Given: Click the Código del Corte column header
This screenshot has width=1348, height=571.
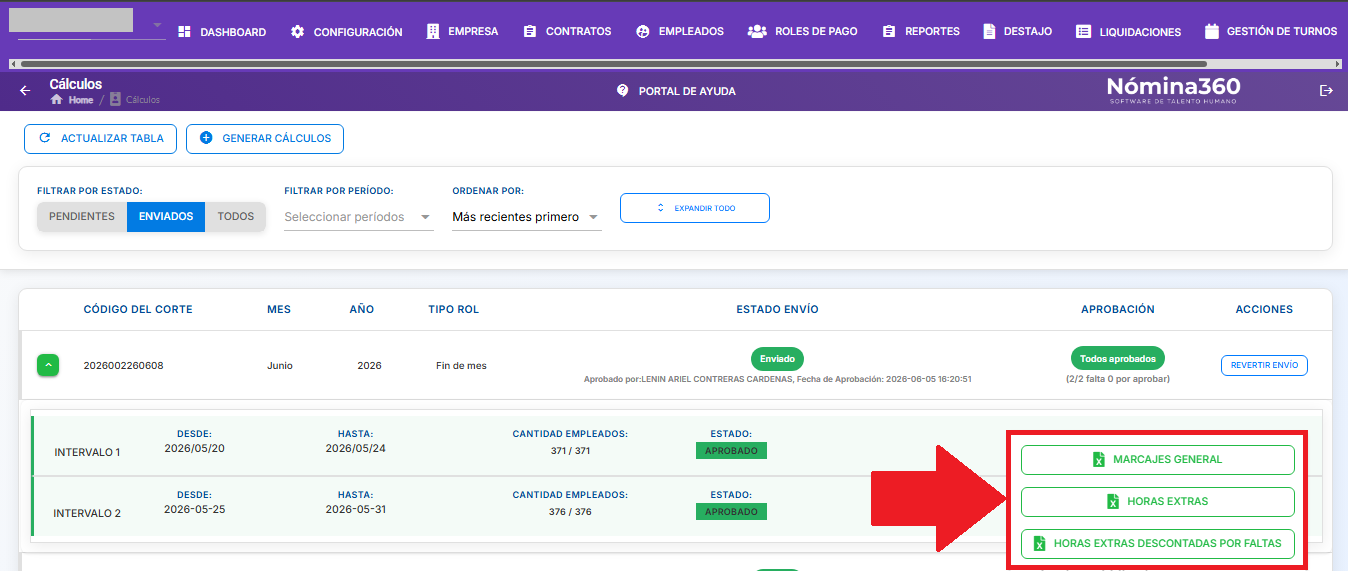Looking at the screenshot, I should [138, 309].
